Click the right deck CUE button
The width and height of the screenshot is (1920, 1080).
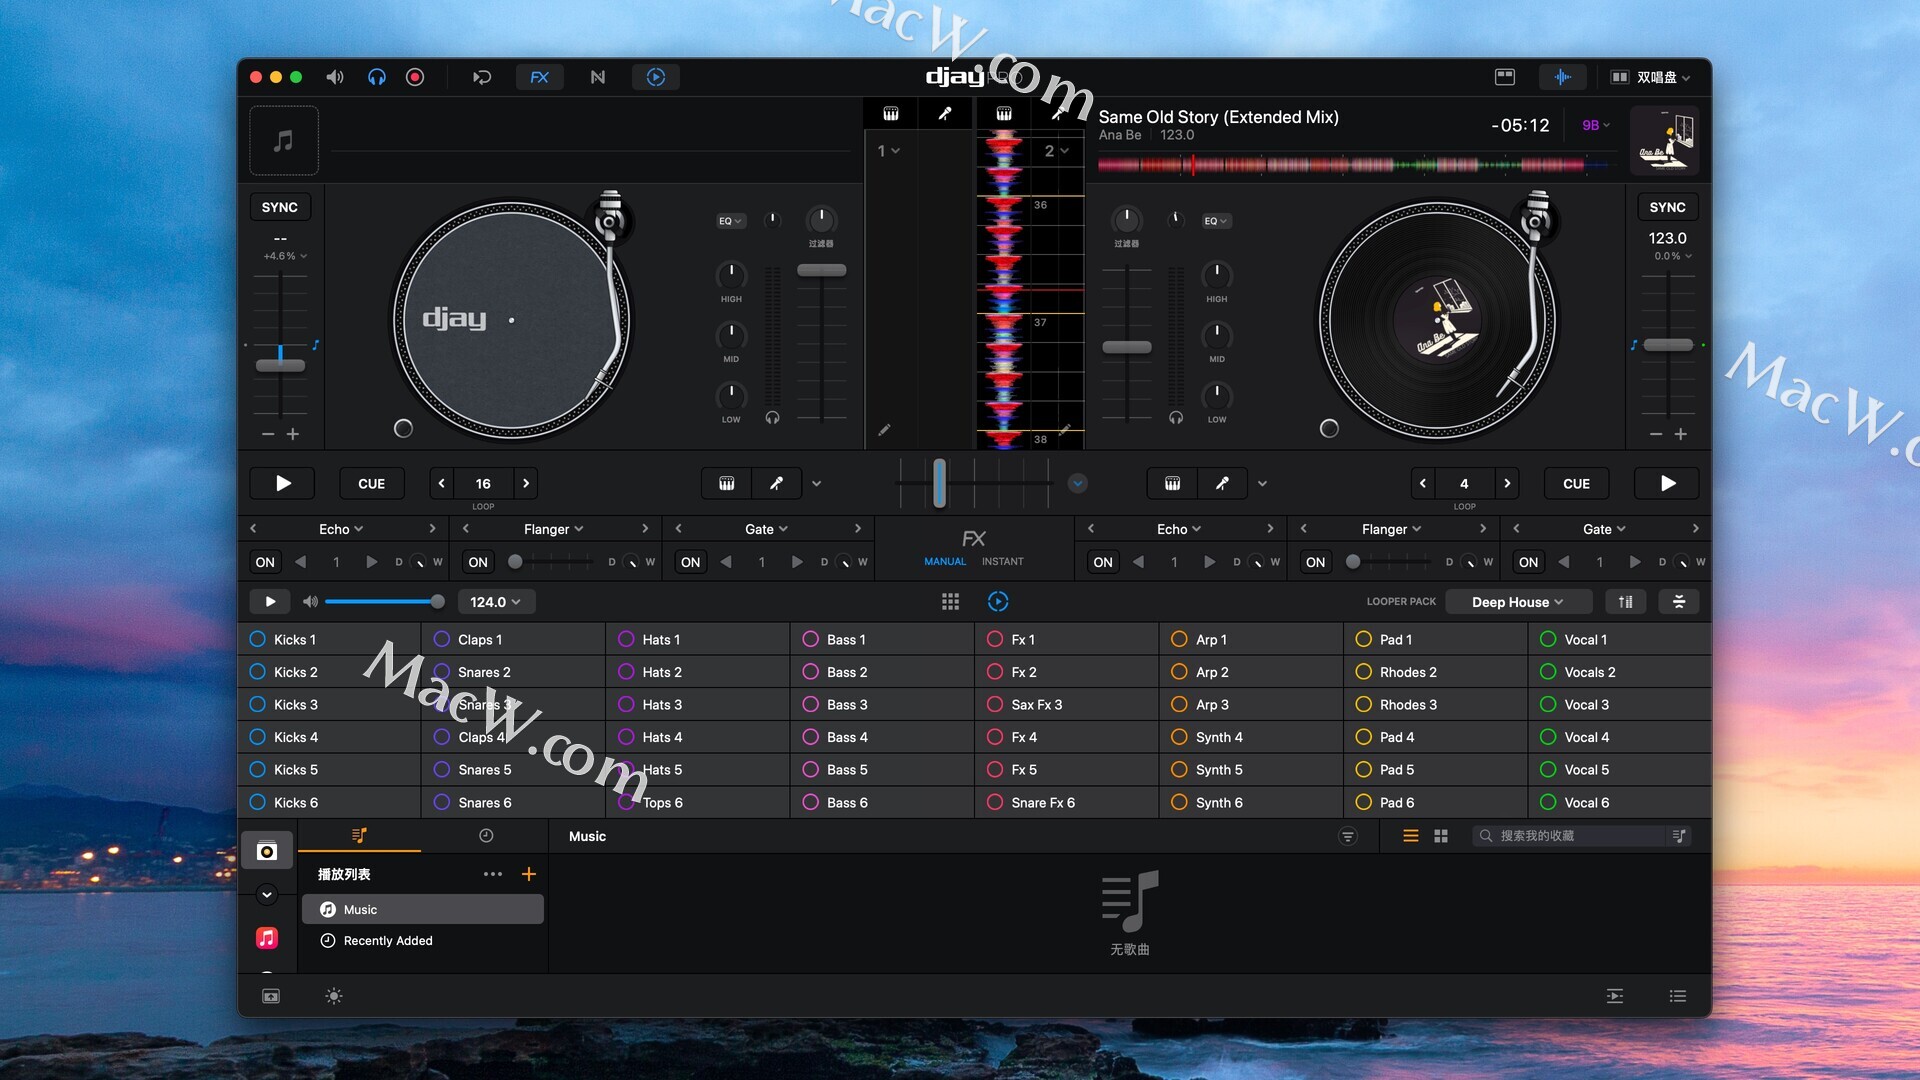pyautogui.click(x=1576, y=484)
